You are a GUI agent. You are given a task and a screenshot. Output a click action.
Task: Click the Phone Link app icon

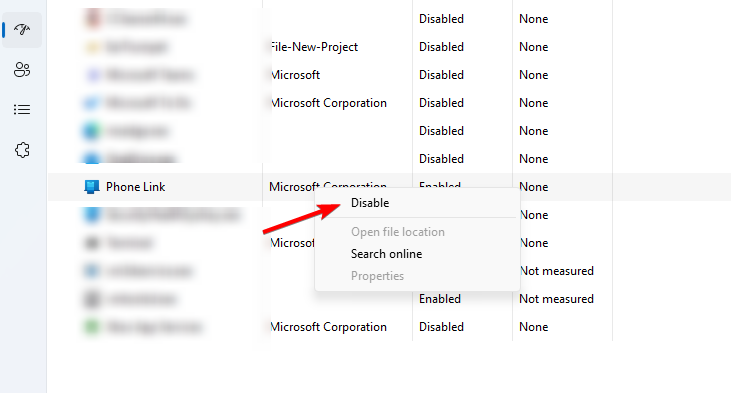coord(92,187)
